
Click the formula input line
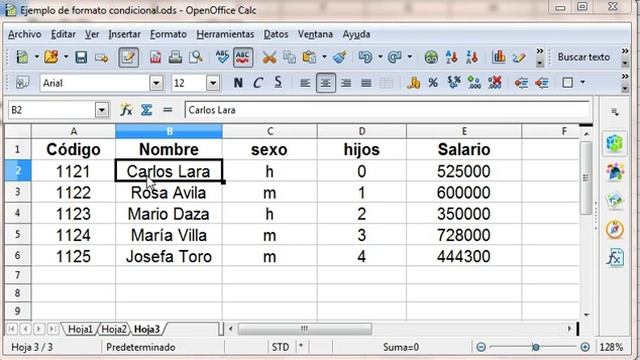point(387,110)
